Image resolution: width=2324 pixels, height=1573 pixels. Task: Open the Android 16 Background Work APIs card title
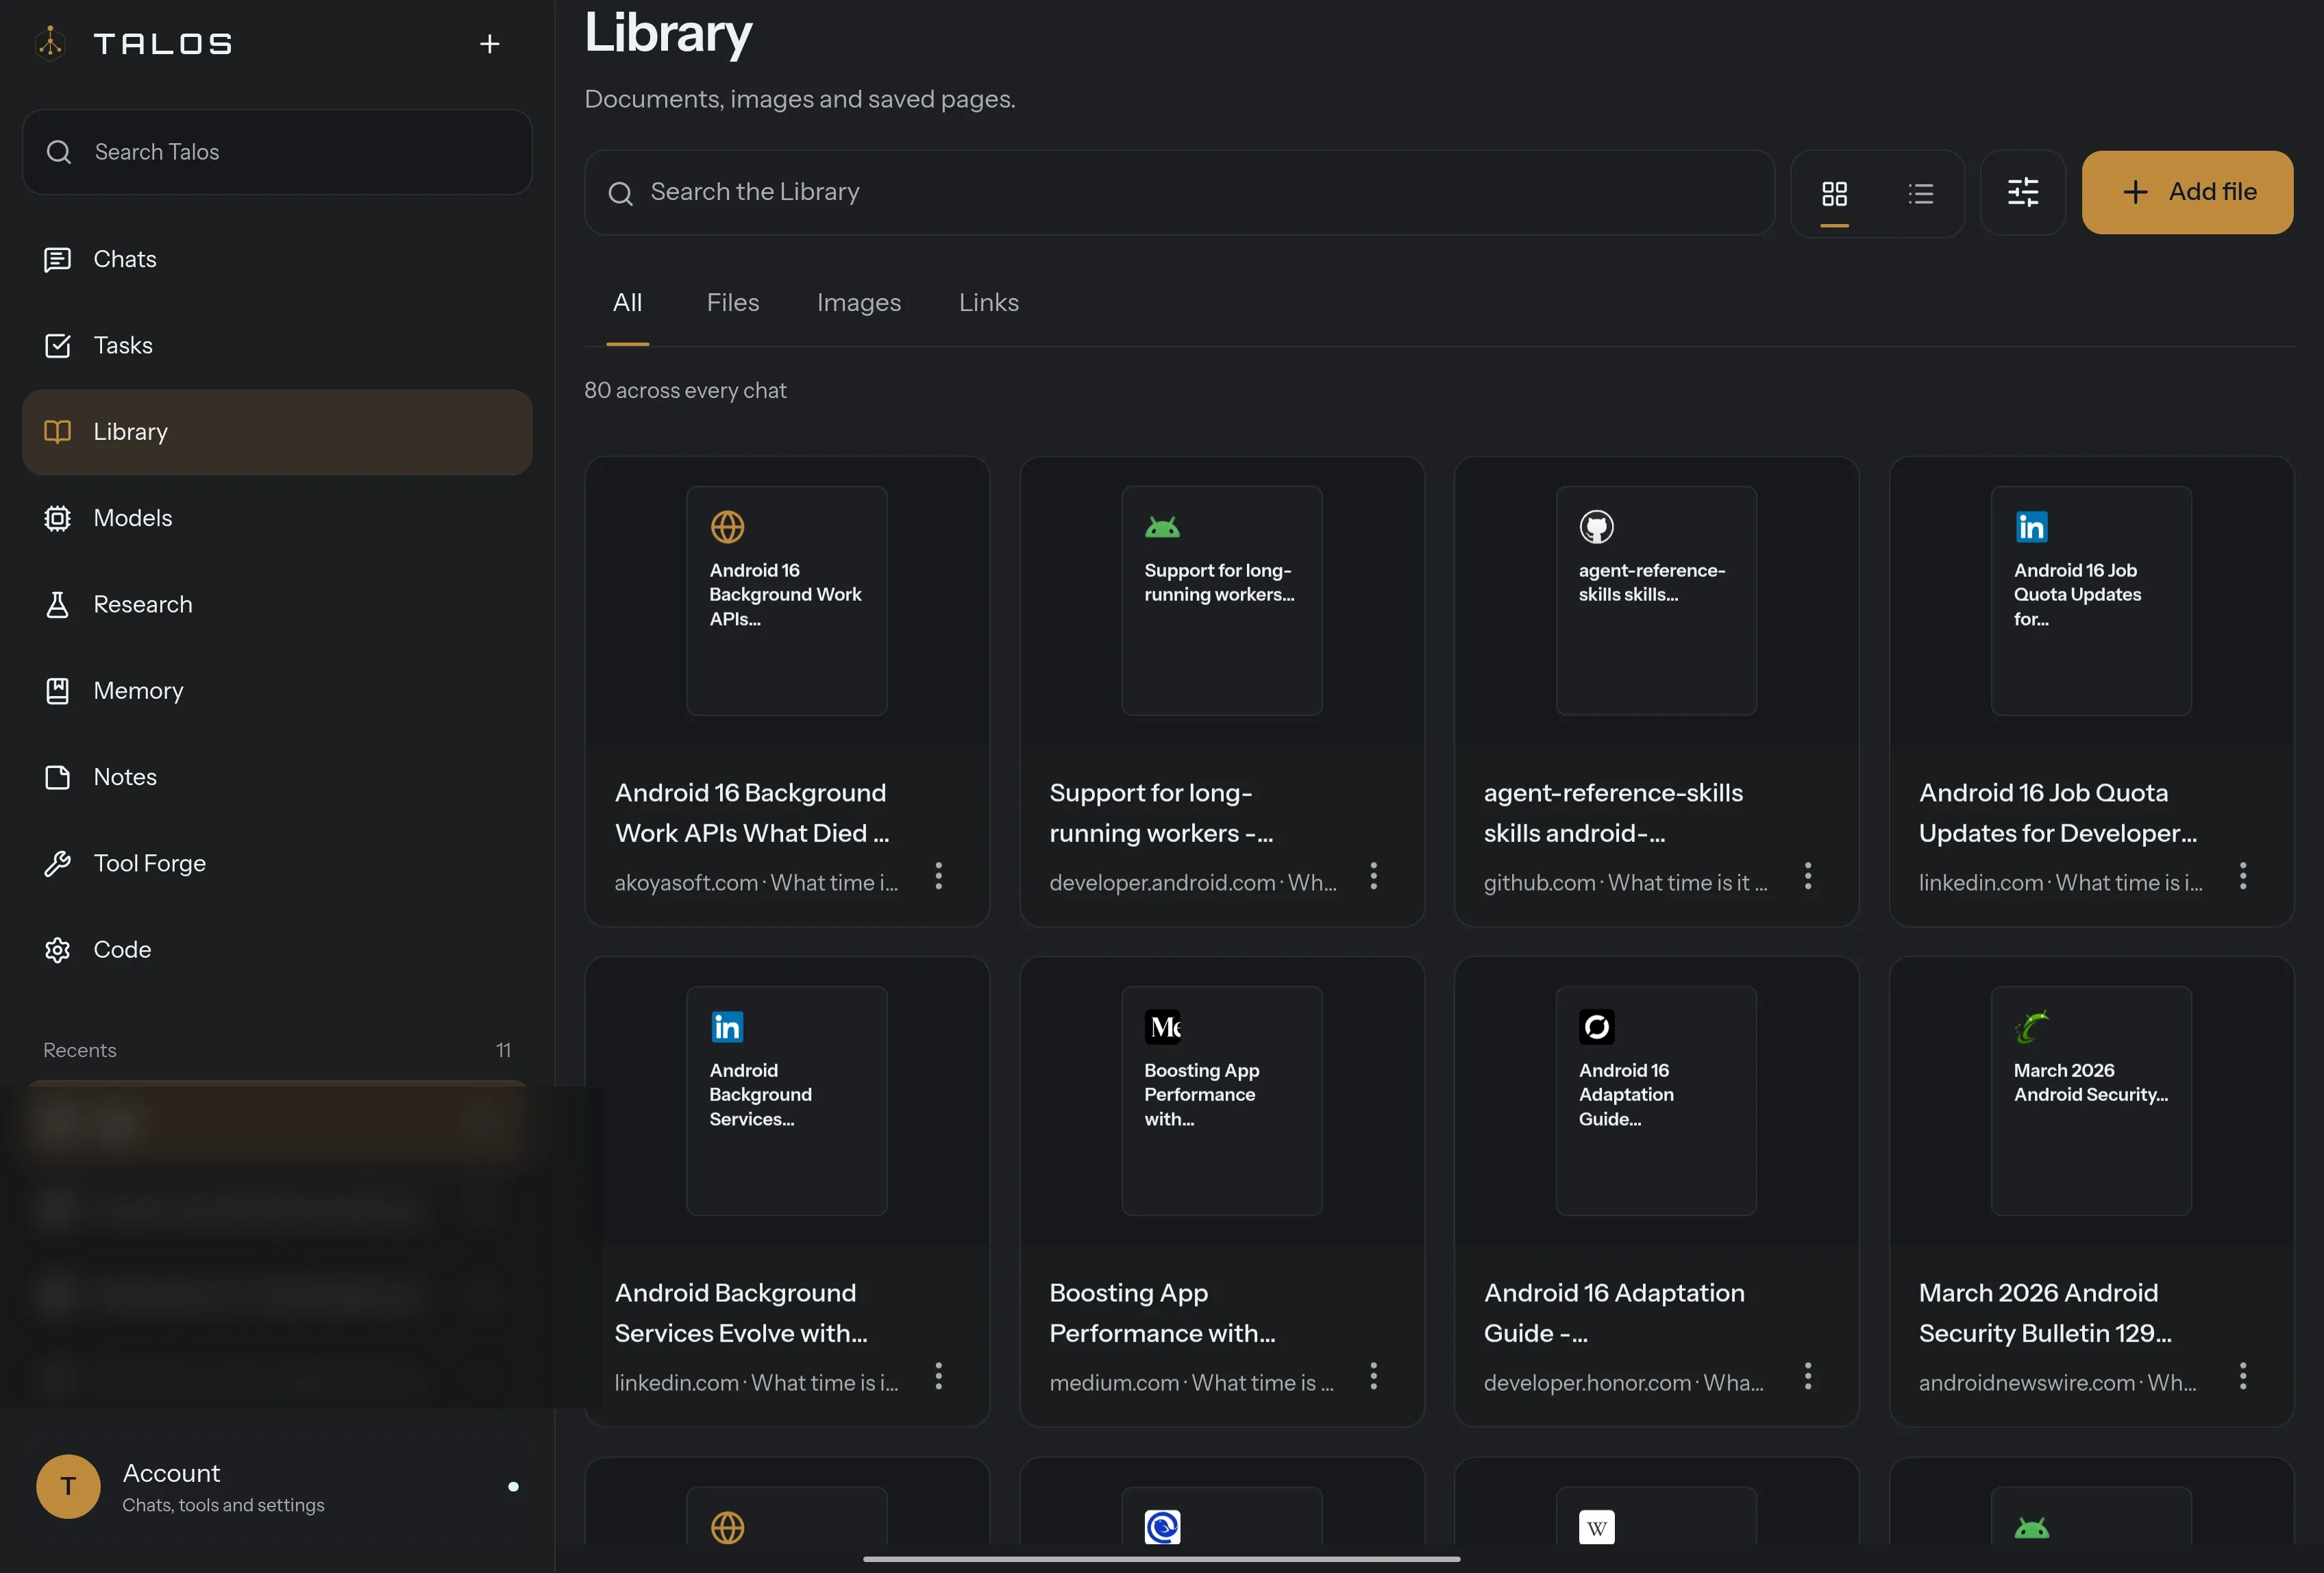[x=752, y=813]
